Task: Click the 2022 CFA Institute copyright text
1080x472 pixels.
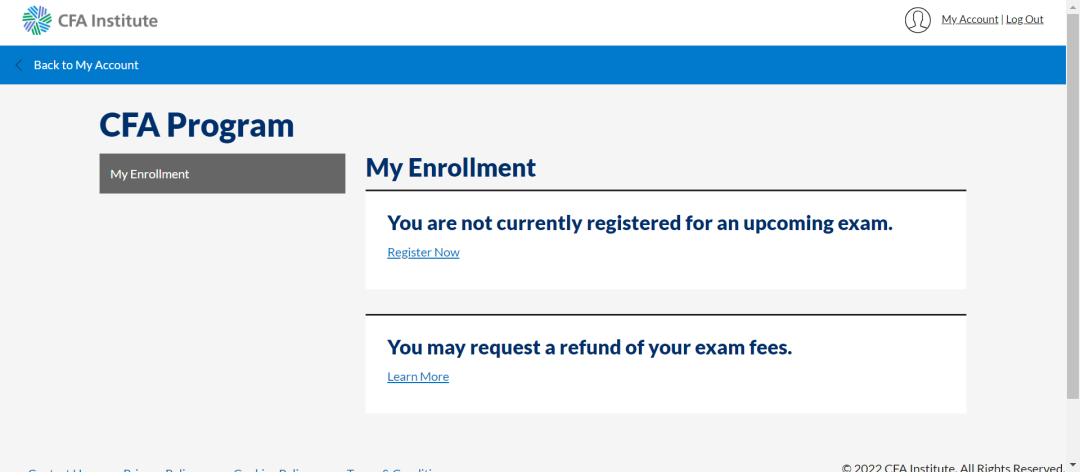Action: point(952,467)
